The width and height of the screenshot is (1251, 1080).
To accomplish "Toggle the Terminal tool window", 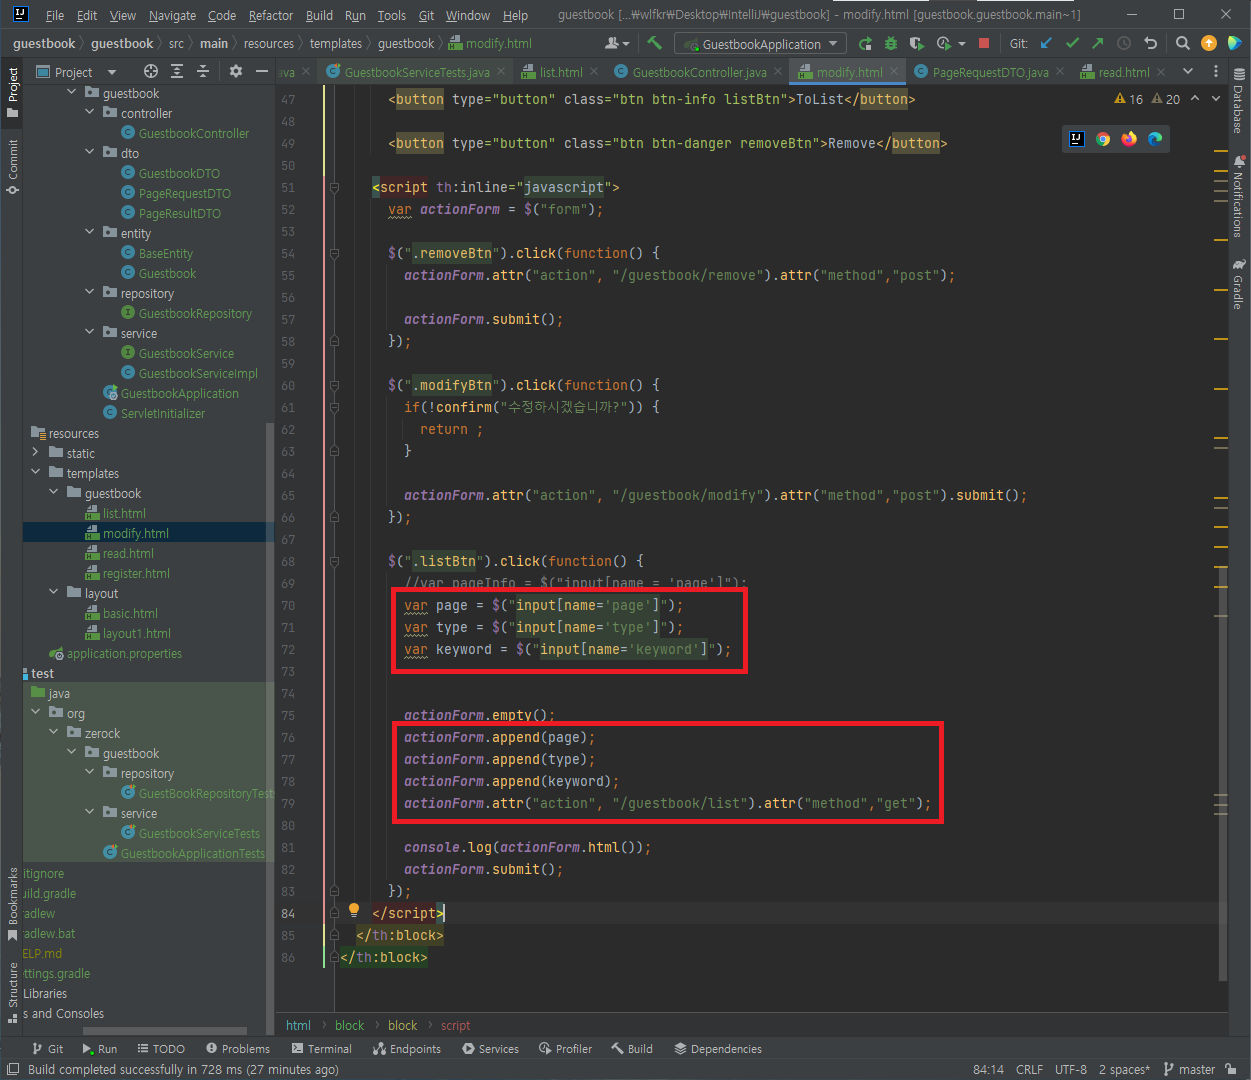I will point(322,1049).
